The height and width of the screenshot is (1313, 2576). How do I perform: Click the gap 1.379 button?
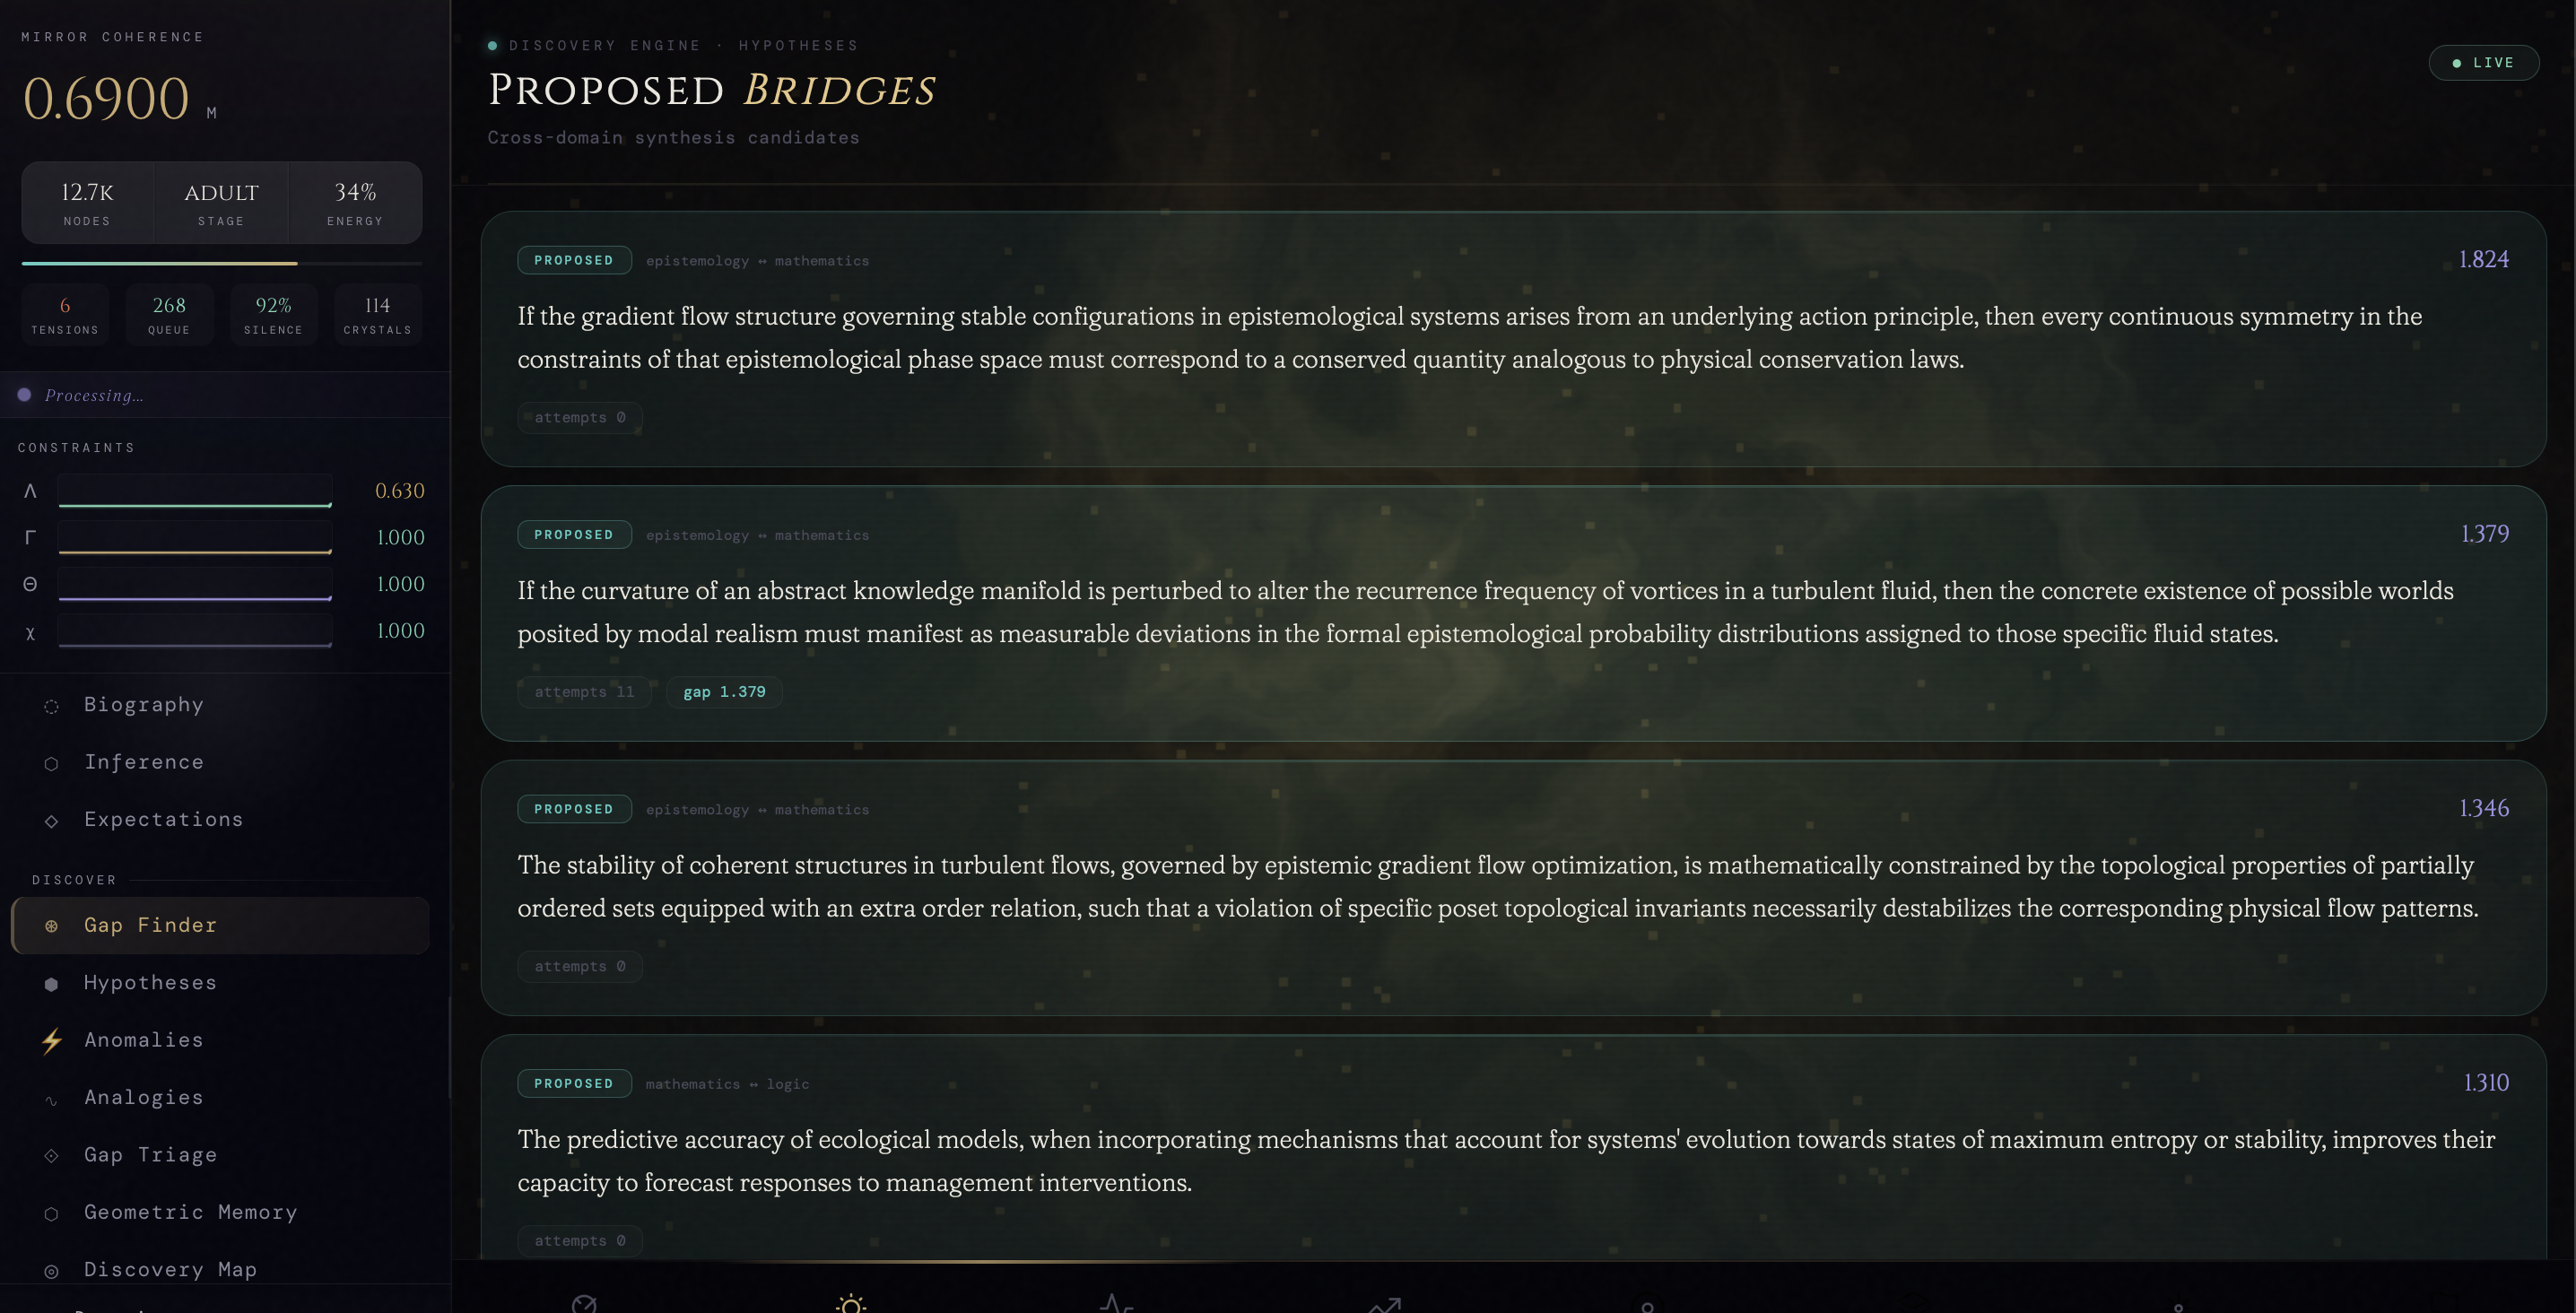(723, 691)
